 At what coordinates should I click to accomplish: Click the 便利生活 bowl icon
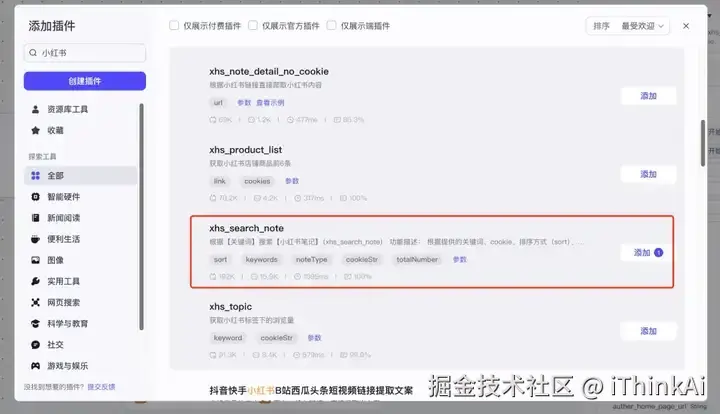click(35, 239)
